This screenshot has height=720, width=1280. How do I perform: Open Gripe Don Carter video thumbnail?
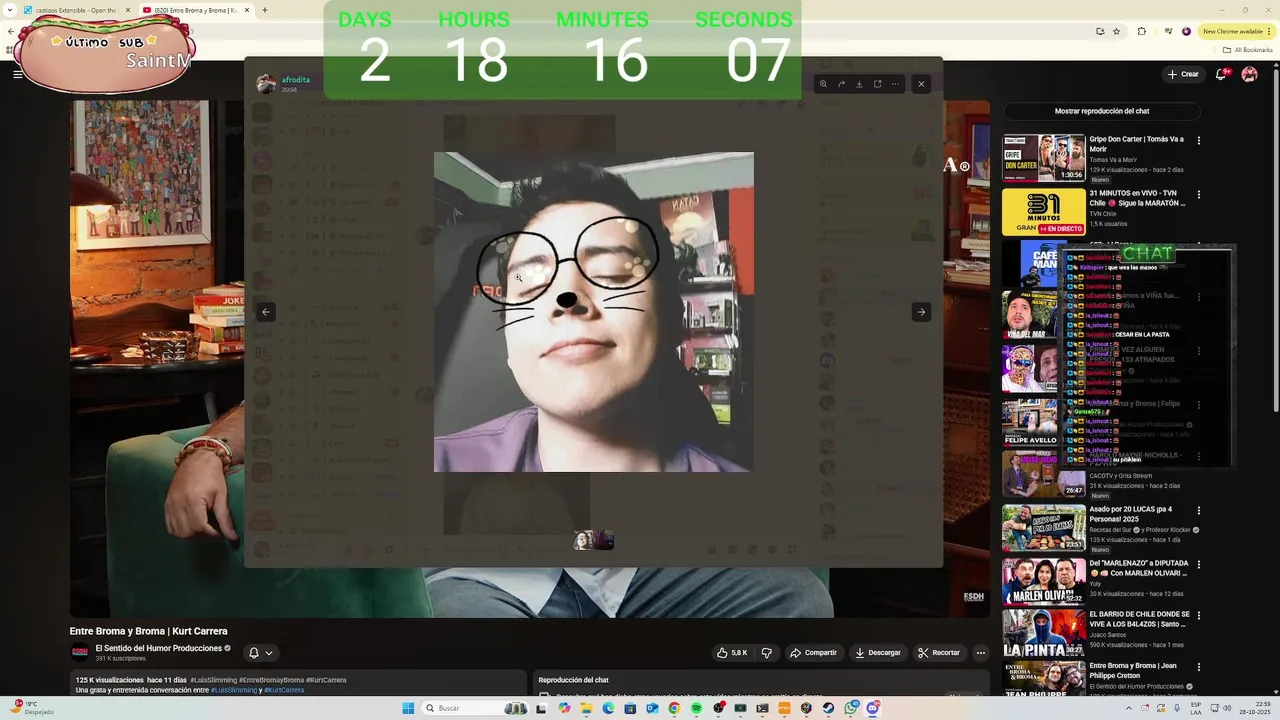[x=1043, y=158]
